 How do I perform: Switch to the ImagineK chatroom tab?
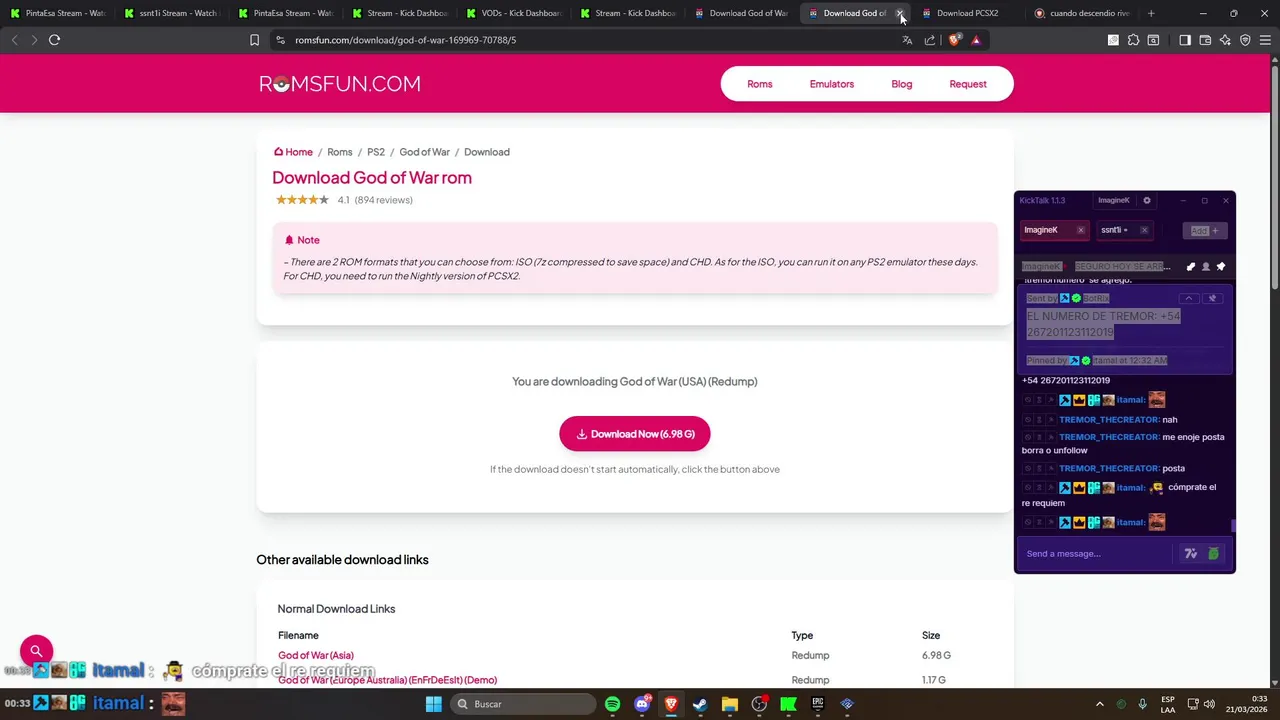(1046, 230)
